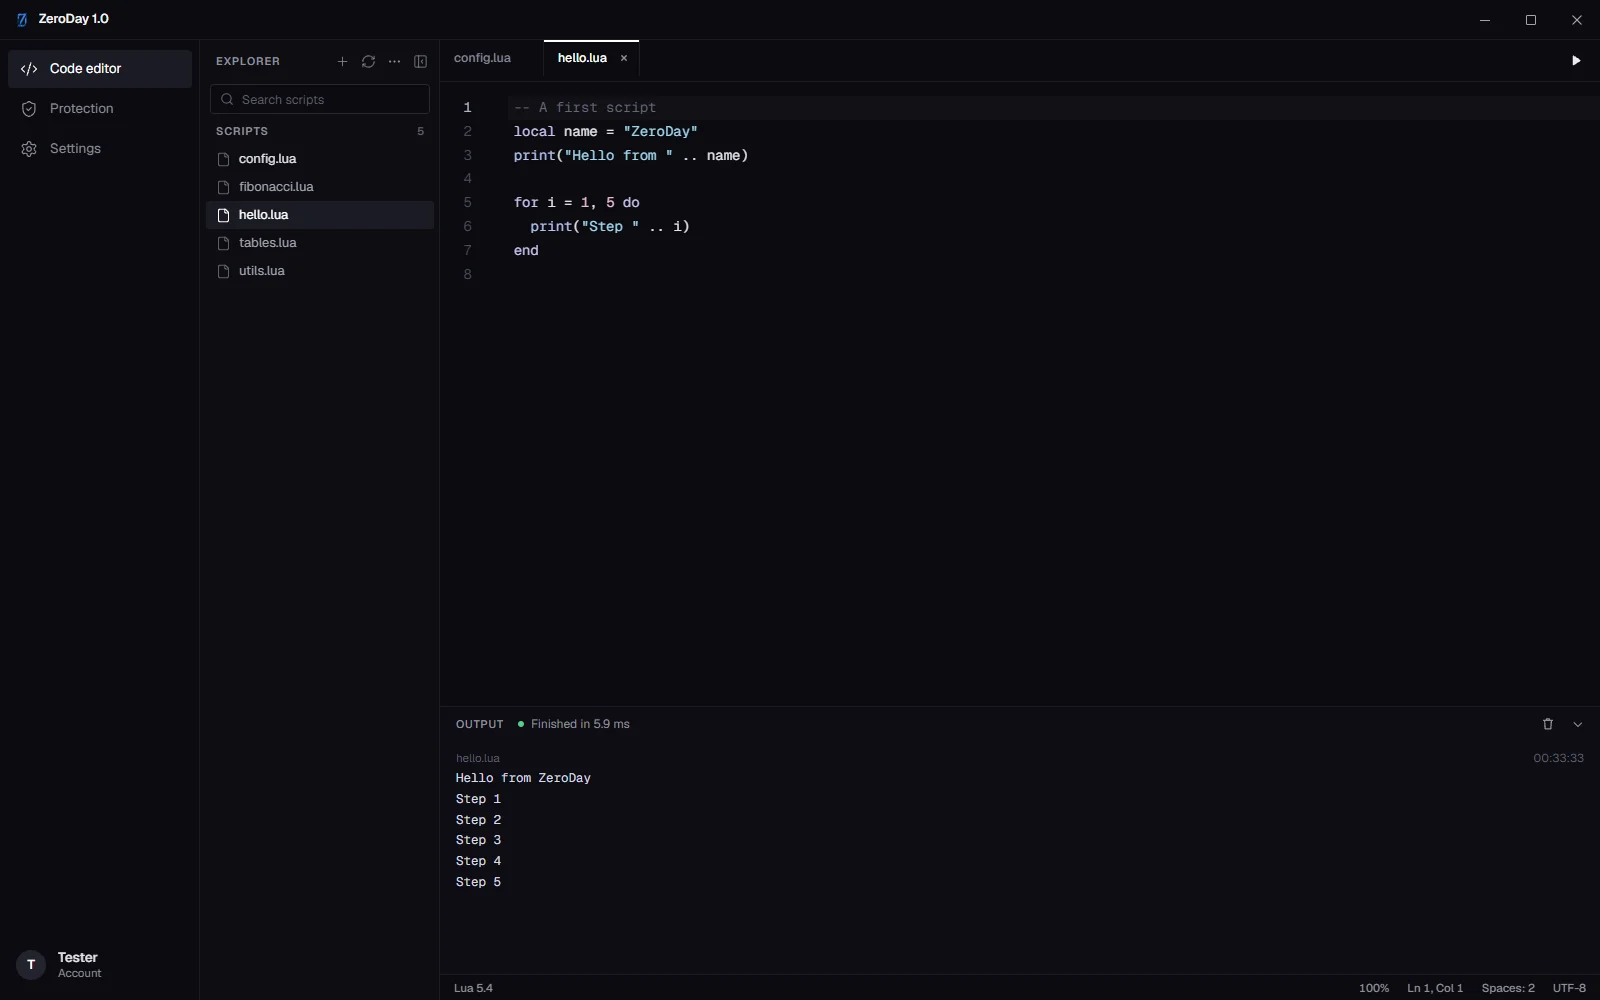Viewport: 1600px width, 1000px height.
Task: Clear output with trash icon
Action: pos(1548,724)
